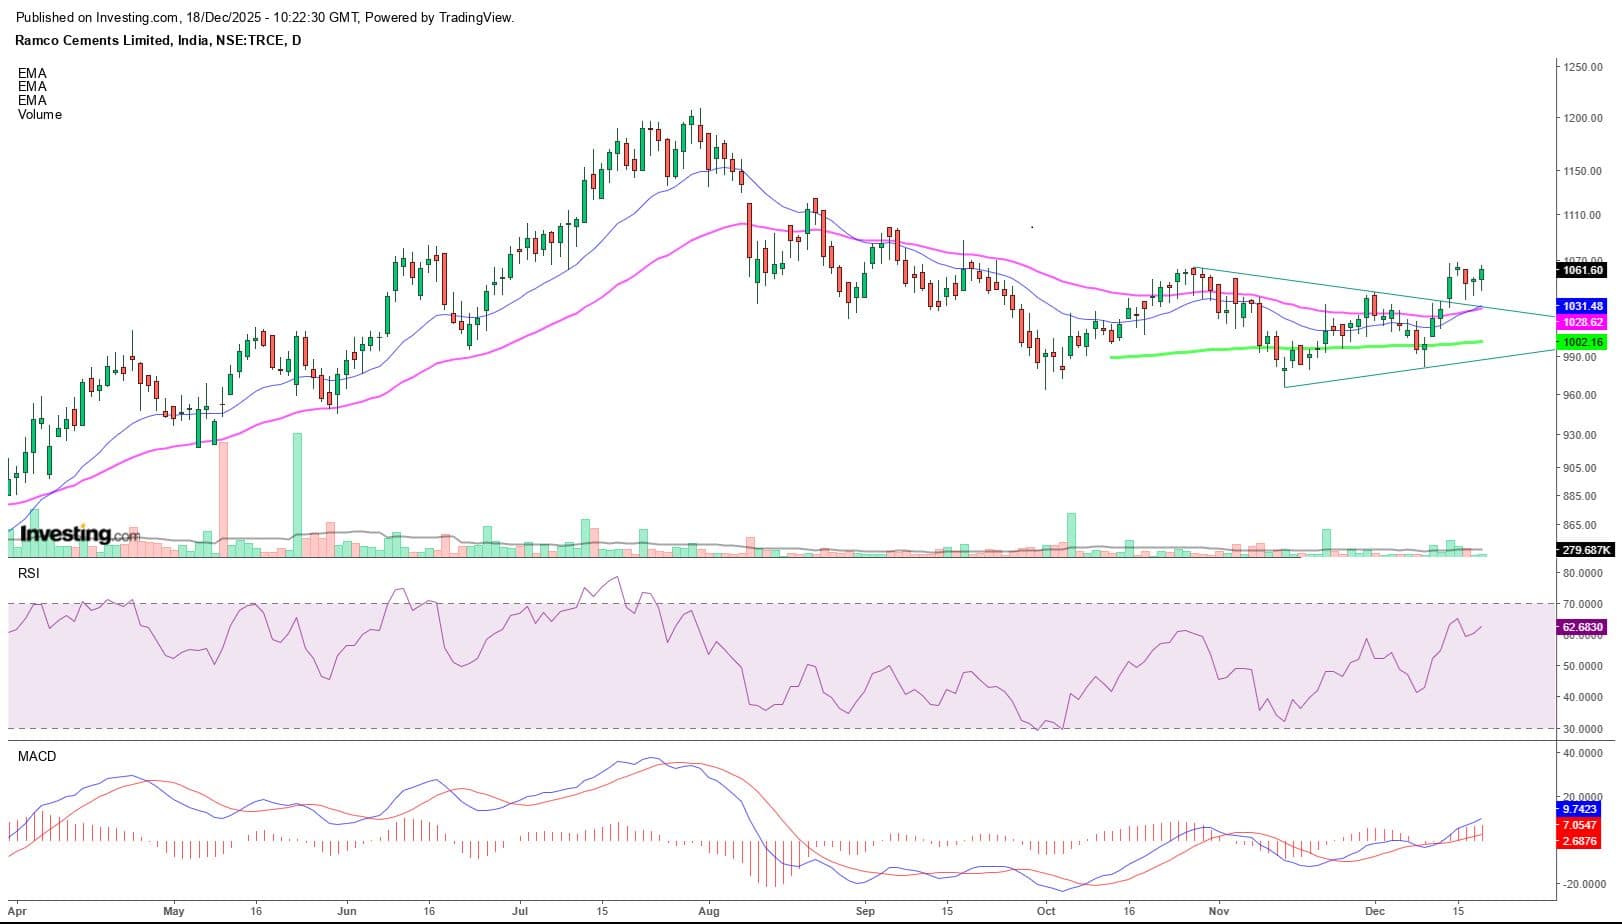Click the 40.0000 label on the MACD axis
1622x924 pixels.
click(x=1583, y=753)
